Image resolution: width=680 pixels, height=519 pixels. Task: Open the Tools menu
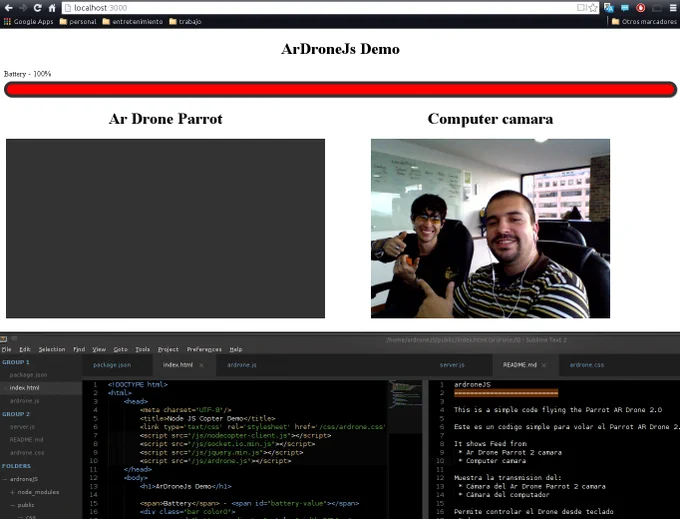(143, 349)
